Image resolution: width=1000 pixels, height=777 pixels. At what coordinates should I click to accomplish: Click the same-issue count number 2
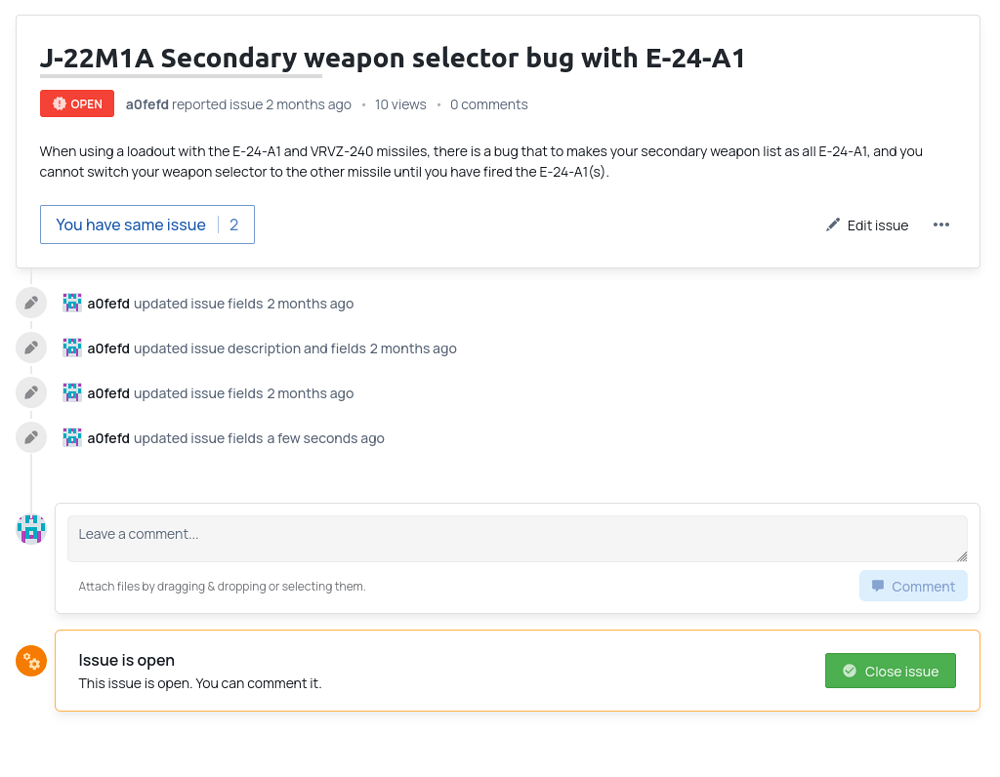click(x=234, y=225)
